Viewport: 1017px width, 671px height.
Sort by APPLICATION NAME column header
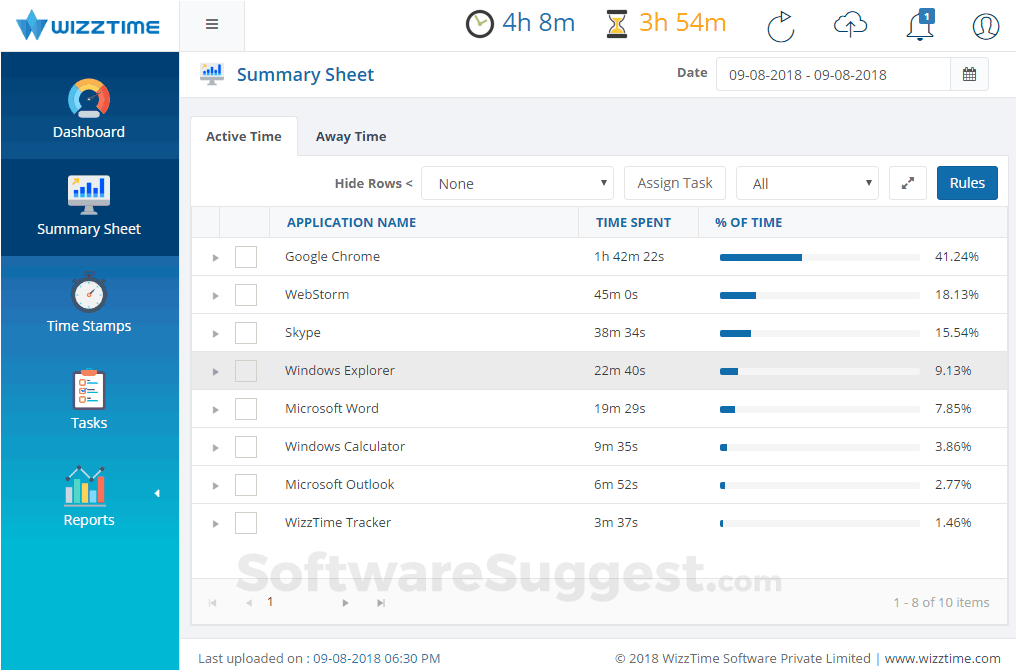coord(352,222)
